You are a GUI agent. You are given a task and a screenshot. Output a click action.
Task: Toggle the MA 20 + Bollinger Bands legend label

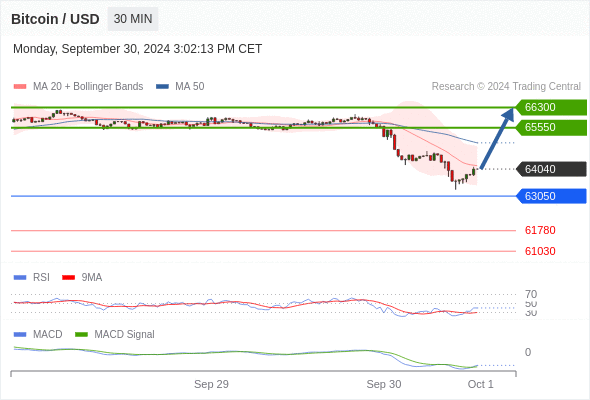pos(88,87)
